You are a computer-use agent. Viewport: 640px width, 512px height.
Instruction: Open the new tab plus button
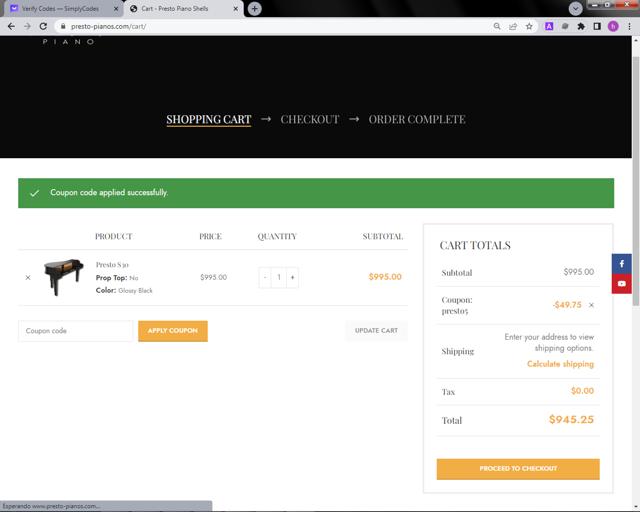point(254,9)
